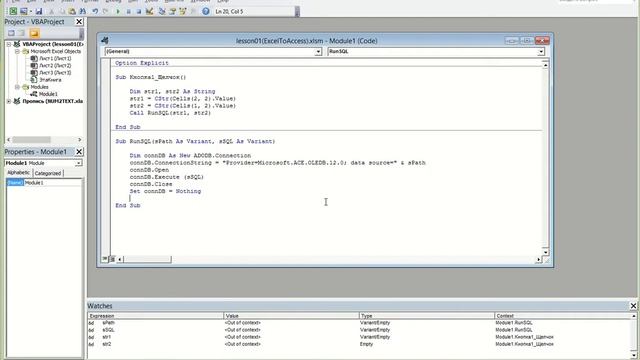Click the code window title bar icon
The image size is (640, 360).
click(x=105, y=40)
